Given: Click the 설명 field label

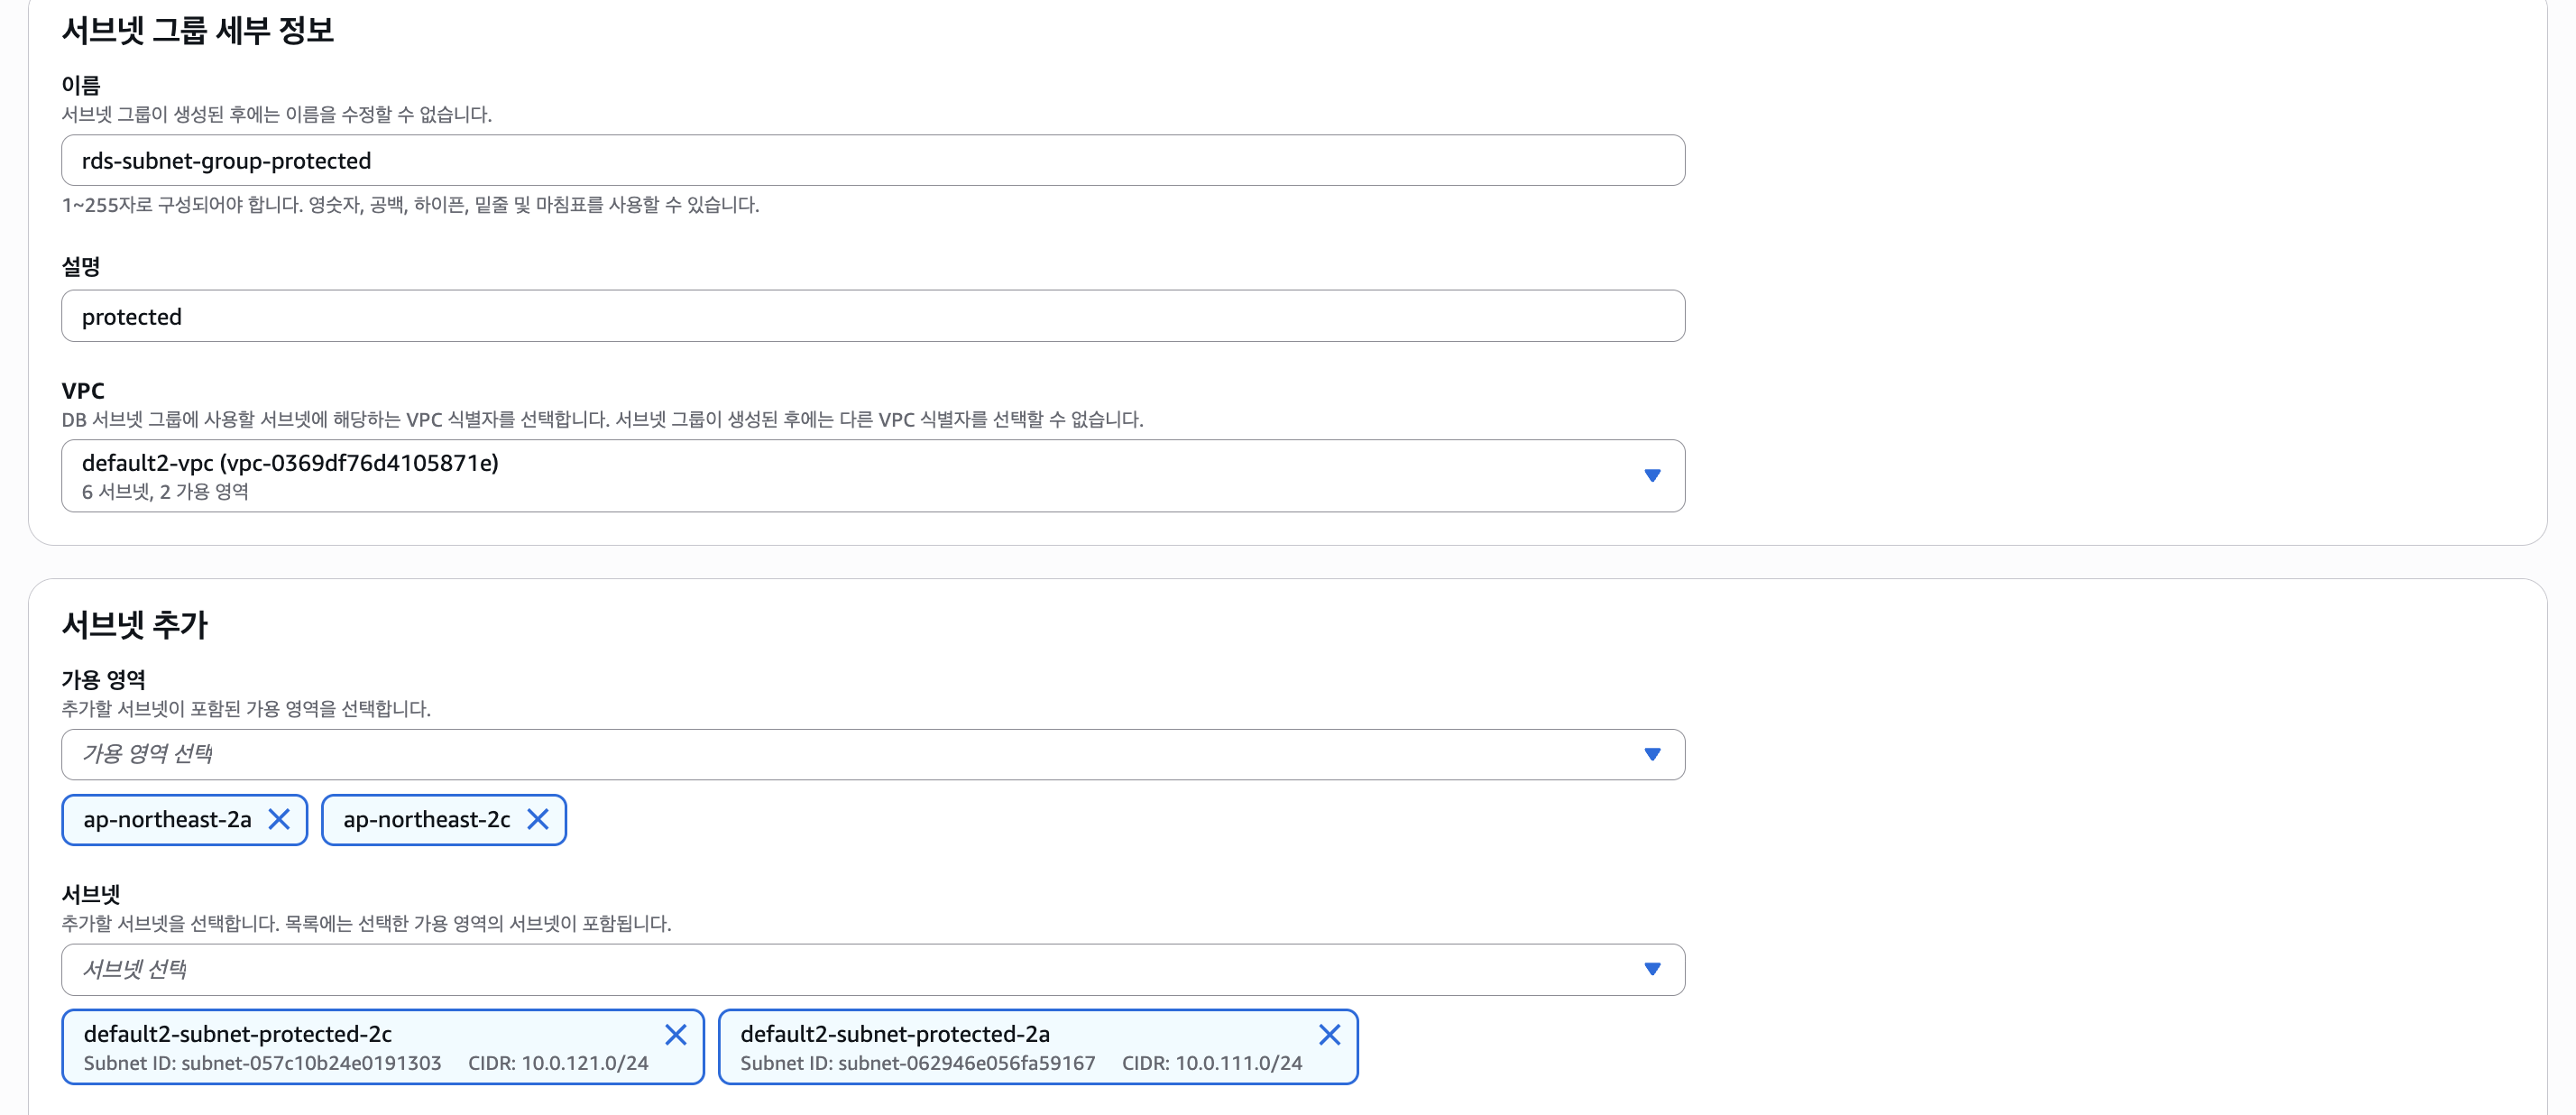Looking at the screenshot, I should (81, 266).
